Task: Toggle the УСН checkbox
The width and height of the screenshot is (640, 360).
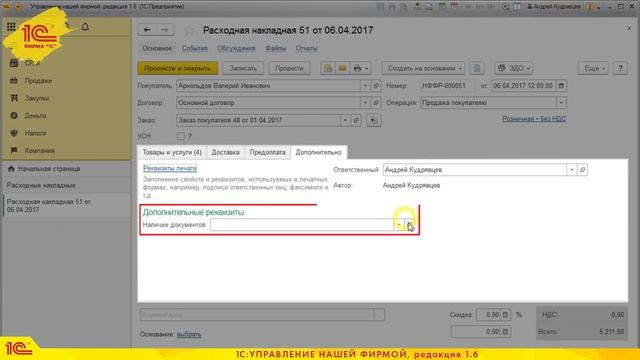Action: click(180, 136)
